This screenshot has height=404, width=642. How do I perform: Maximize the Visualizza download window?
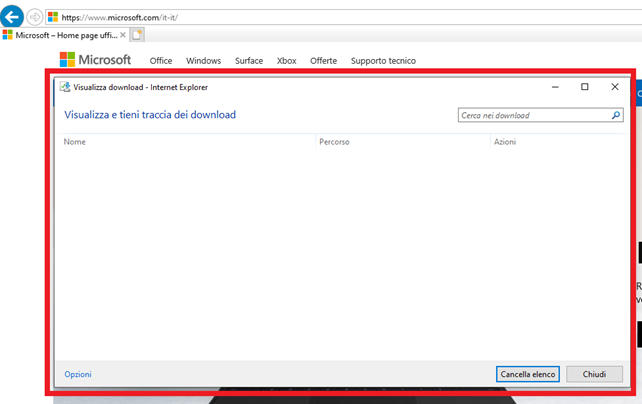[585, 87]
